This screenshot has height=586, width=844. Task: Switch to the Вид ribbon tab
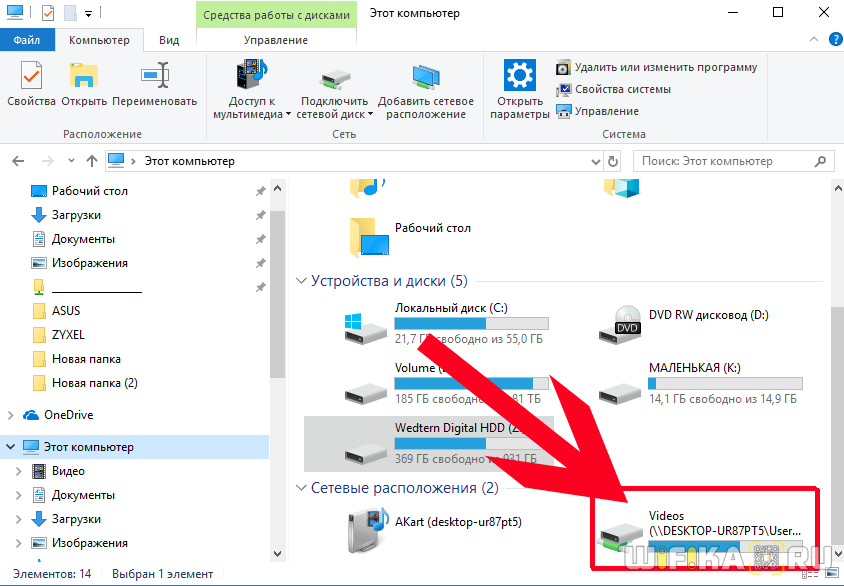pyautogui.click(x=169, y=40)
